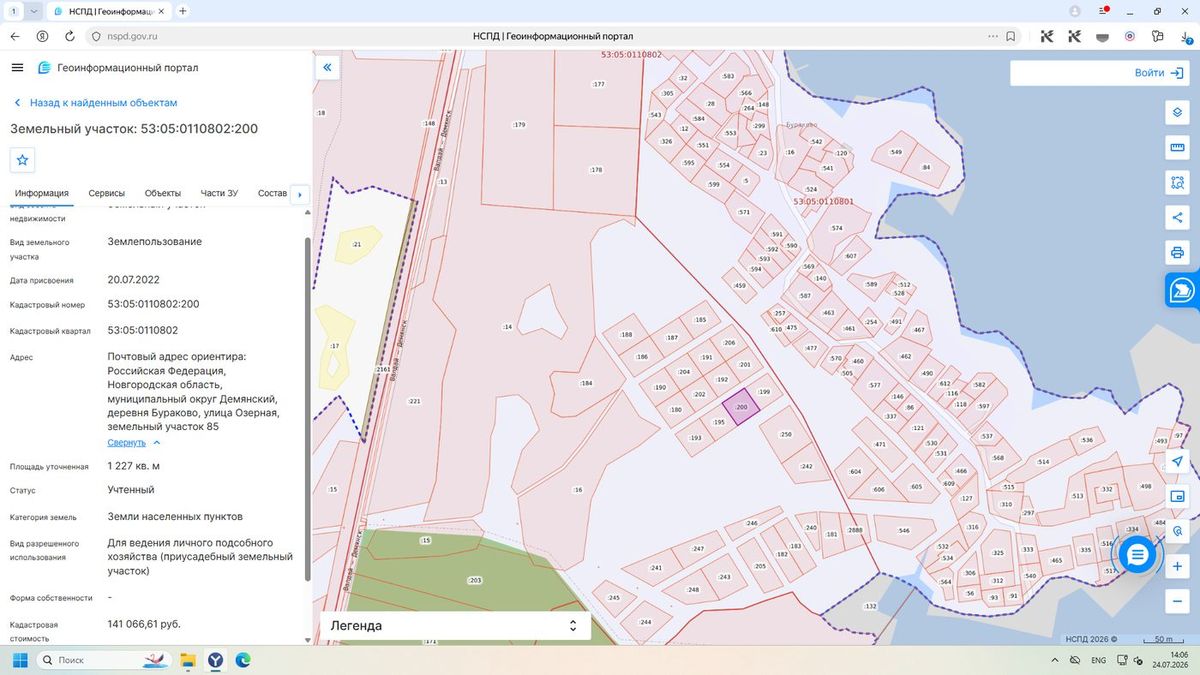Open Windows Start menu

coord(19,660)
